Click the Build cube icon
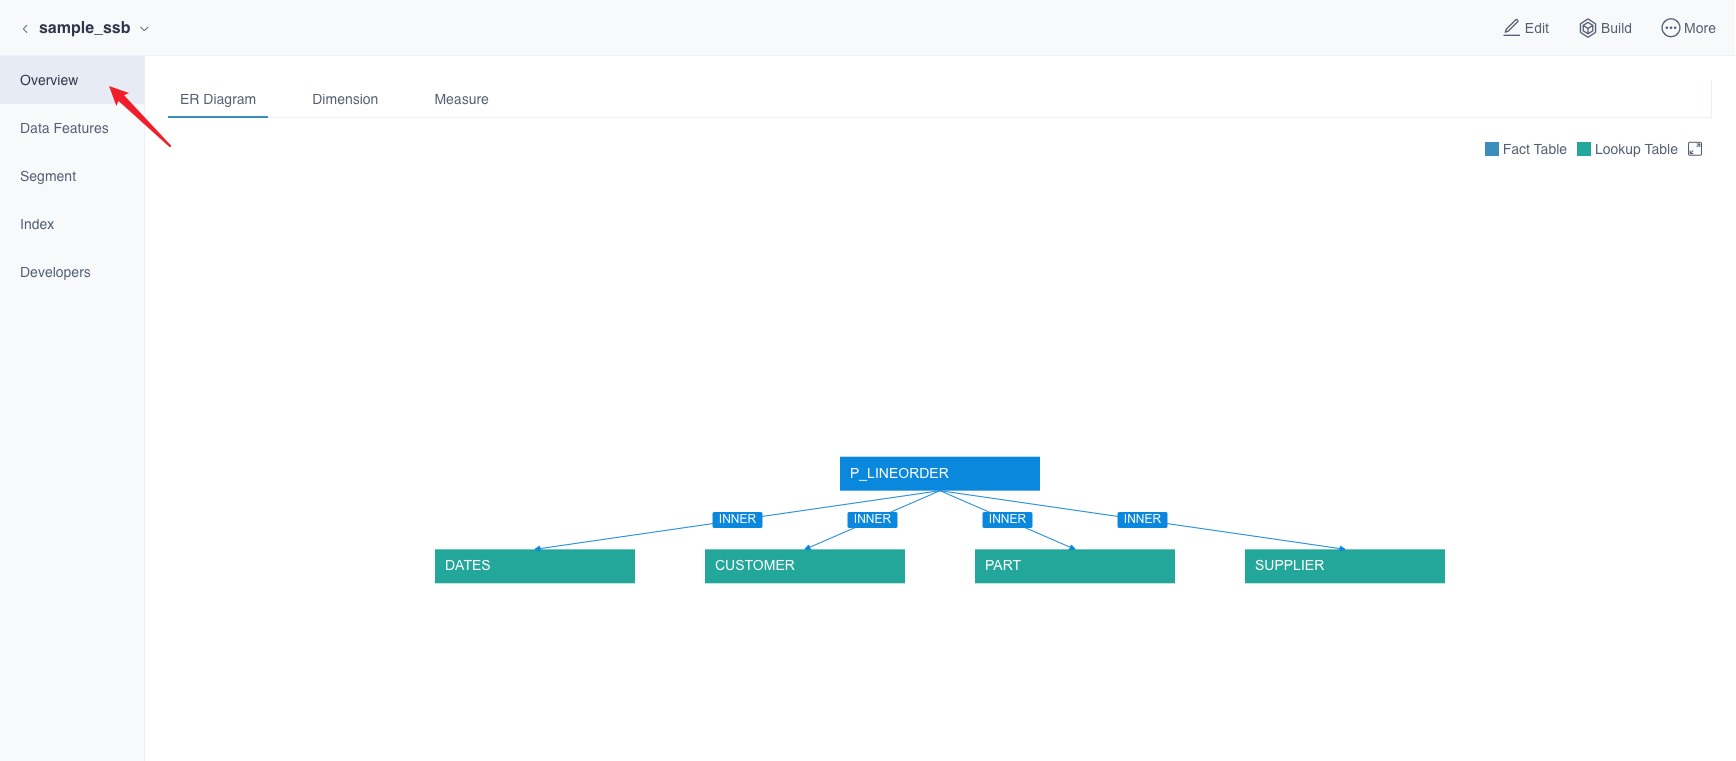This screenshot has height=761, width=1736. coord(1587,28)
